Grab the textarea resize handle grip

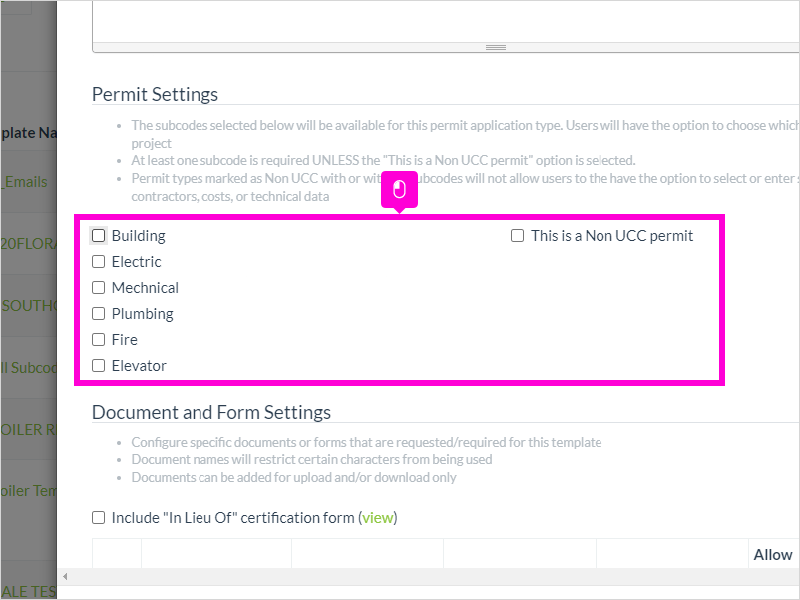496,47
